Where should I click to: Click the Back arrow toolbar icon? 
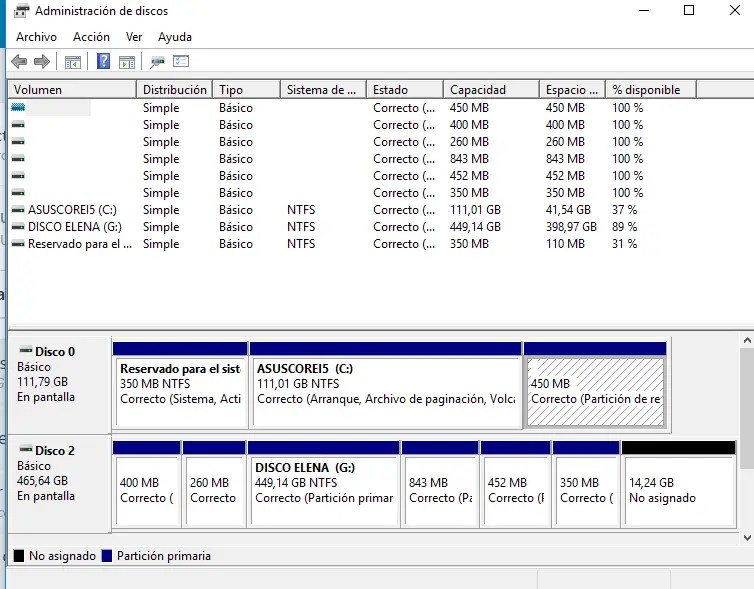click(x=19, y=62)
